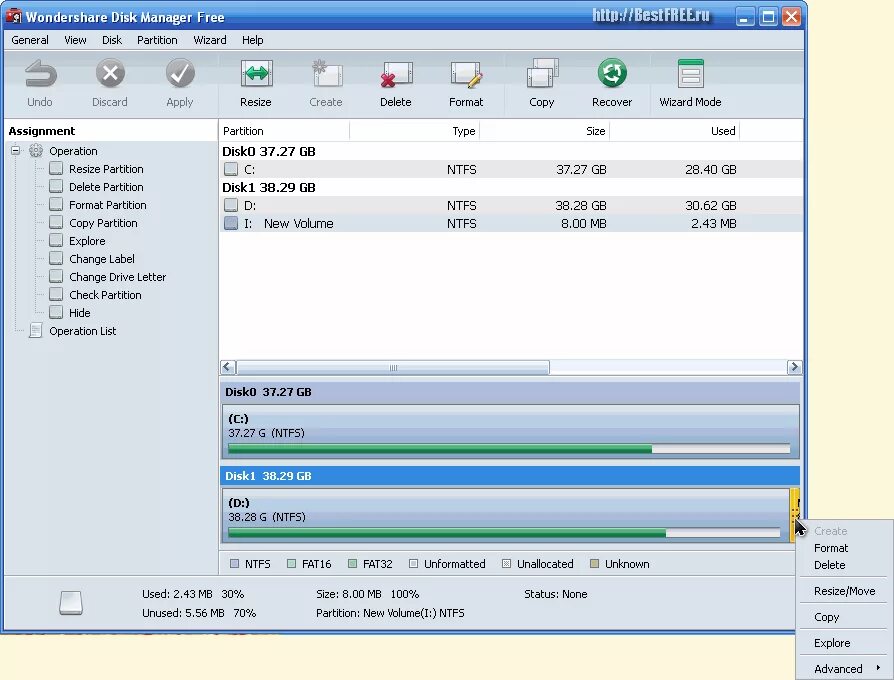Open the Wizard menu
The height and width of the screenshot is (680, 894).
pos(210,40)
